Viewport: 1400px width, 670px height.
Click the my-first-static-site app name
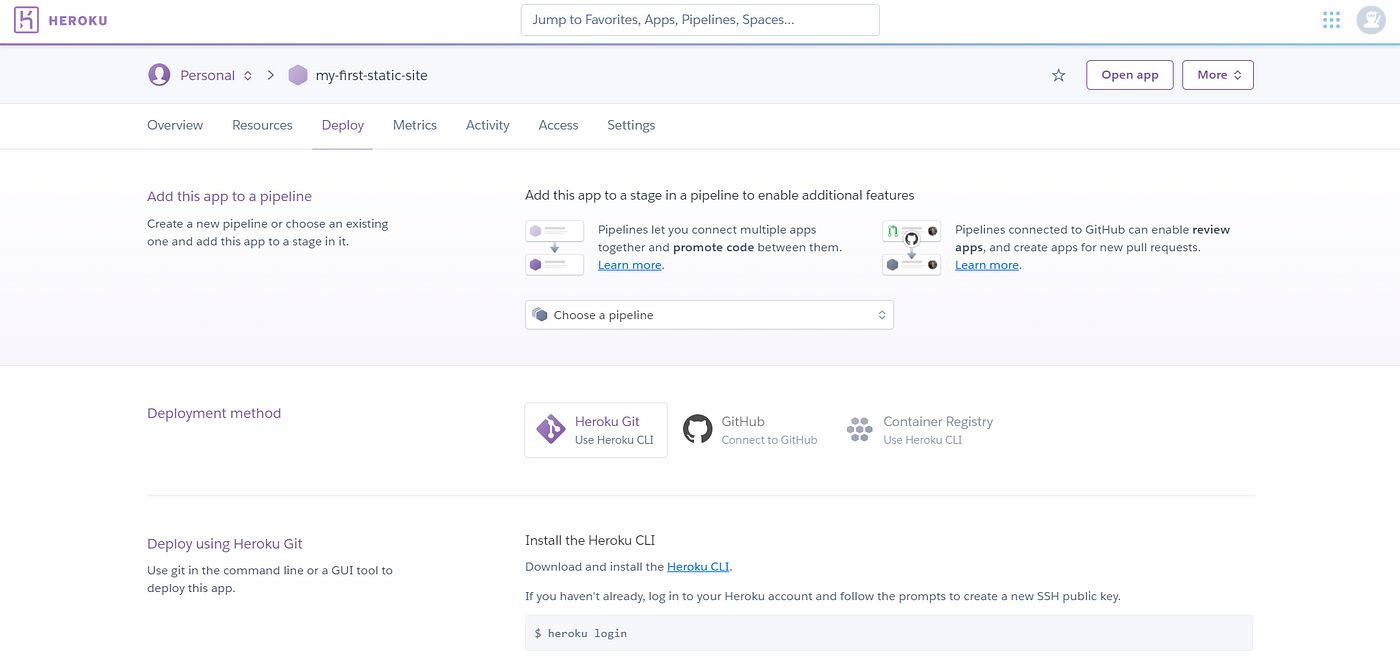tap(371, 75)
